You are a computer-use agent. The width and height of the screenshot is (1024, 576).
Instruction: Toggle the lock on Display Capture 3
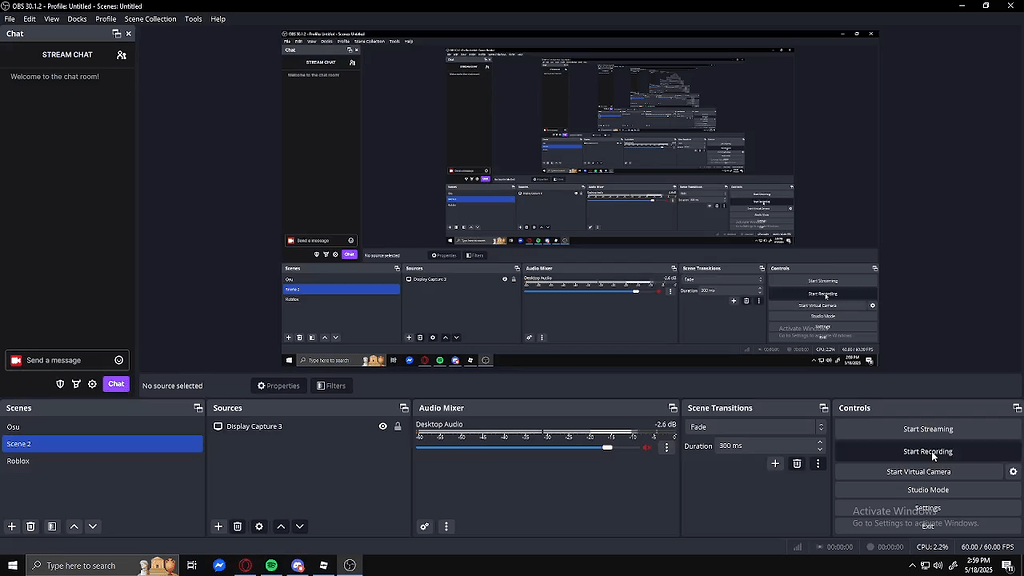coord(397,426)
